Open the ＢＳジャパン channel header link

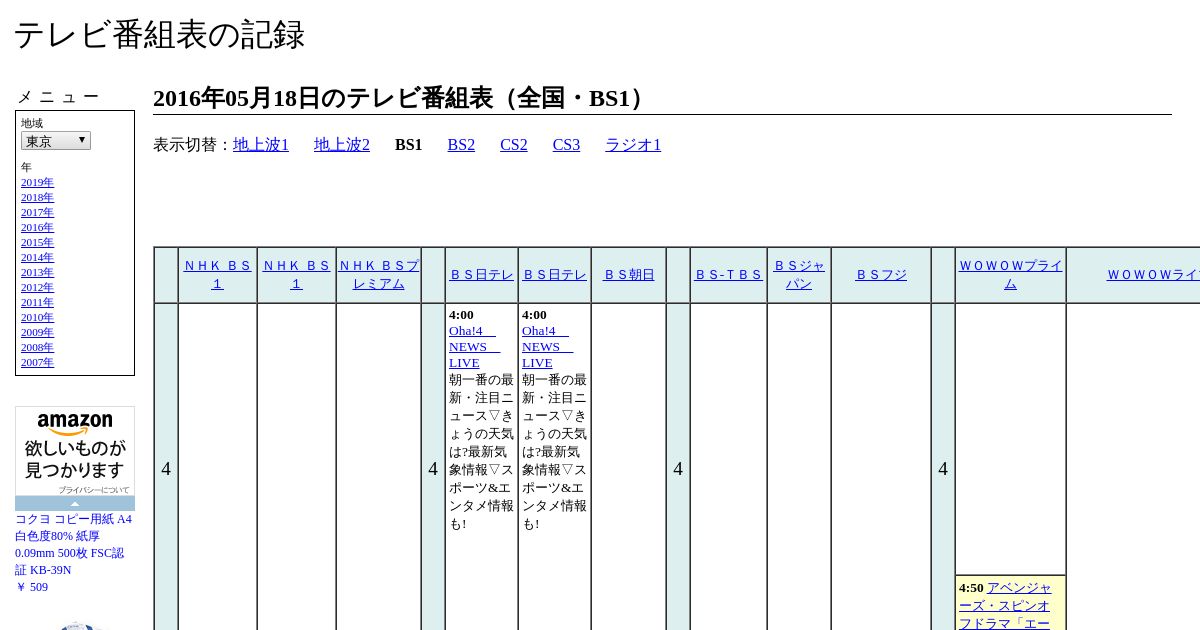coord(799,275)
